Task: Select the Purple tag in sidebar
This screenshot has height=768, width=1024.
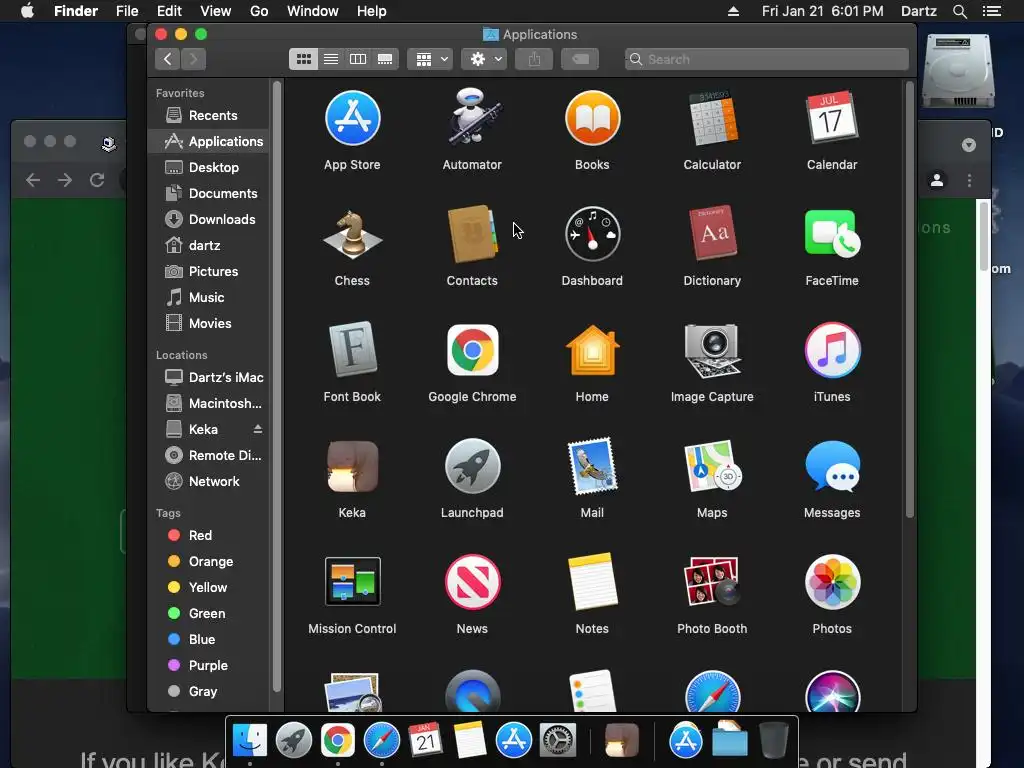Action: [209, 665]
